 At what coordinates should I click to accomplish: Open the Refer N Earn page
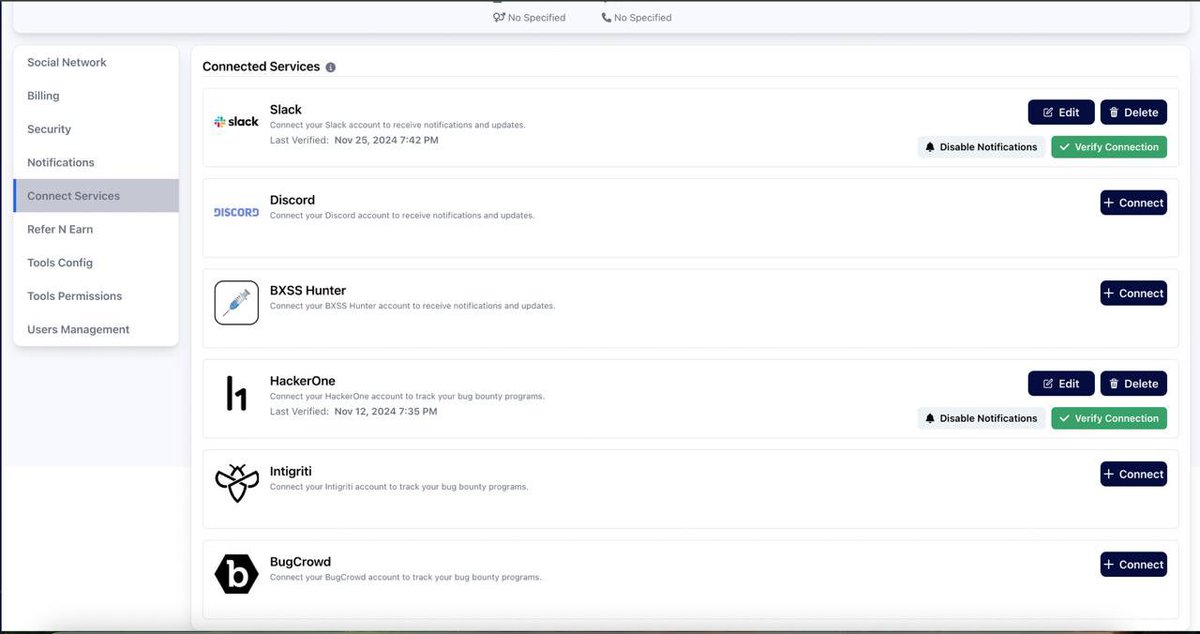tap(96, 229)
